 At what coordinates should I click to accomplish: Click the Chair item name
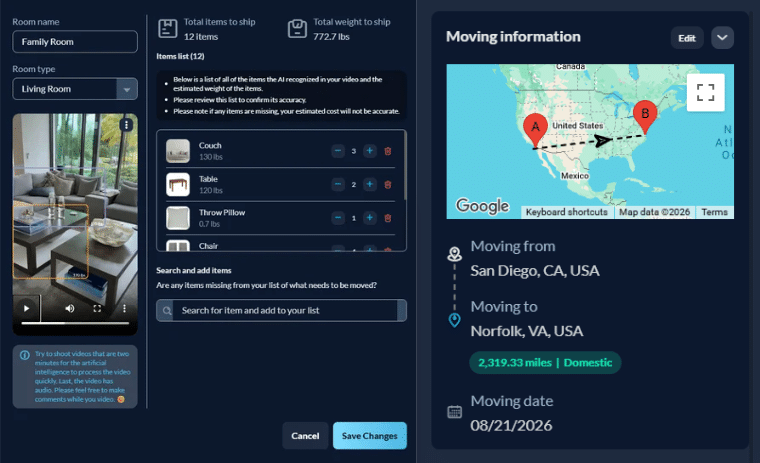pos(208,246)
